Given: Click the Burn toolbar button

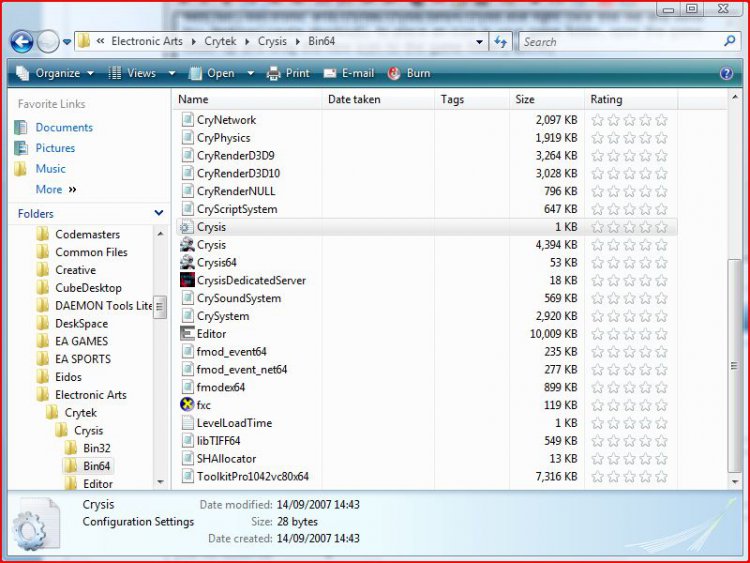Looking at the screenshot, I should [x=409, y=73].
